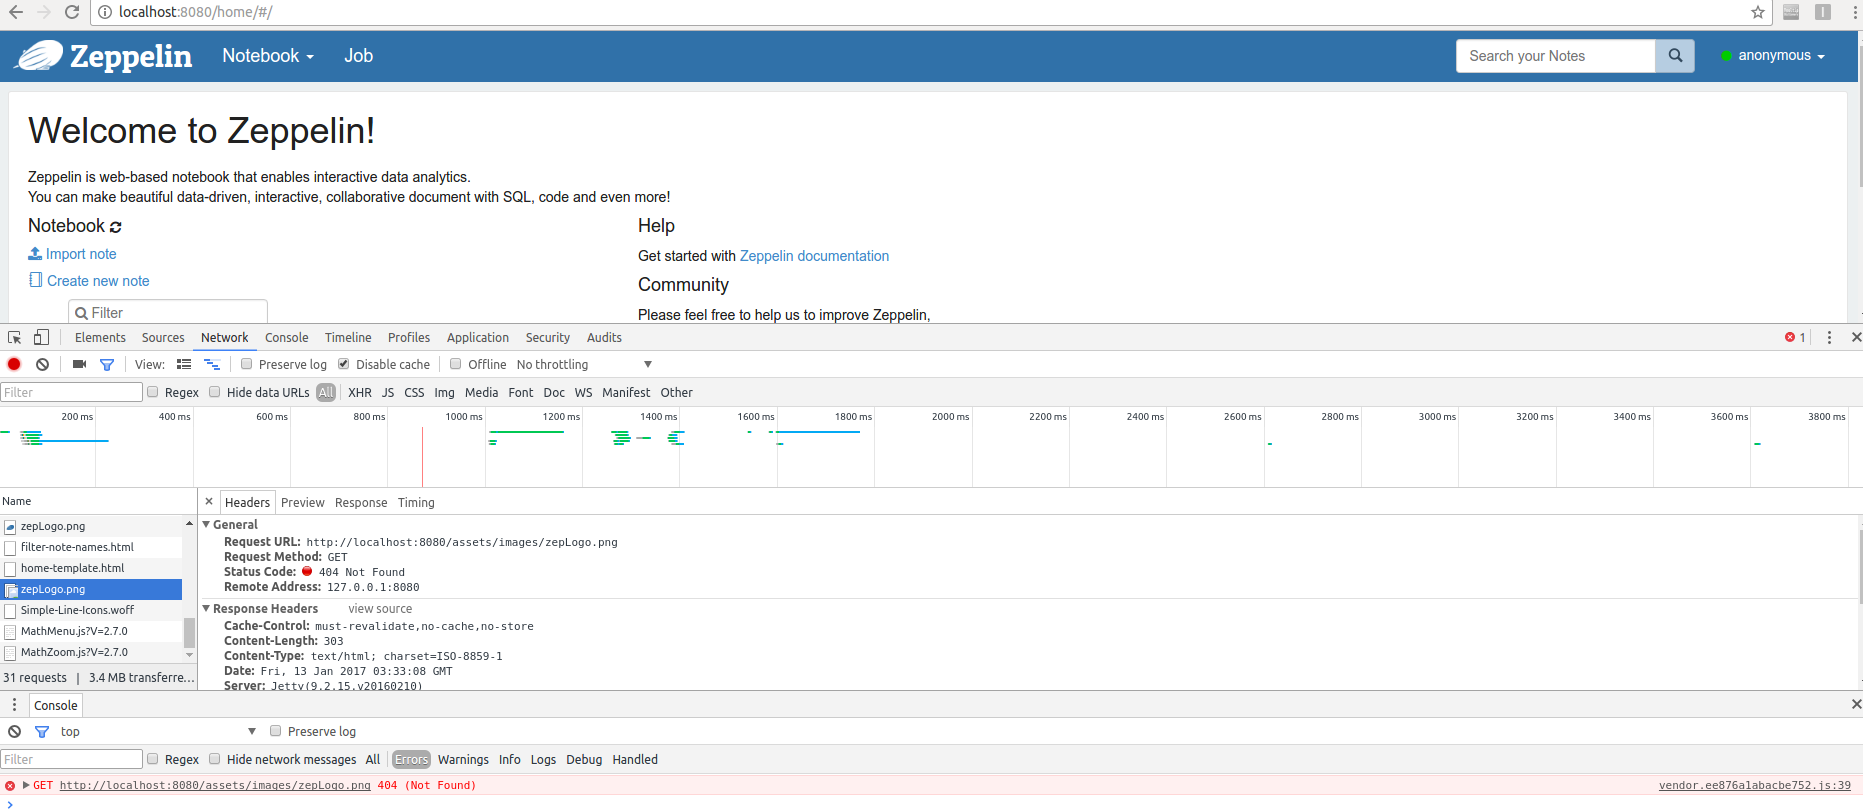Click the notebook Filter input
The image size is (1863, 809).
point(168,312)
